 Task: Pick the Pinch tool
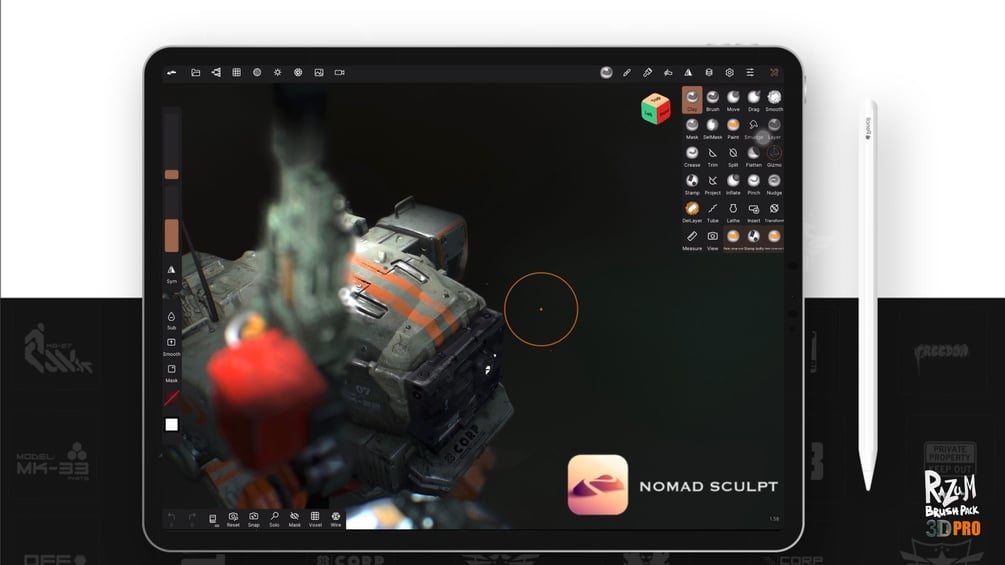pos(753,183)
